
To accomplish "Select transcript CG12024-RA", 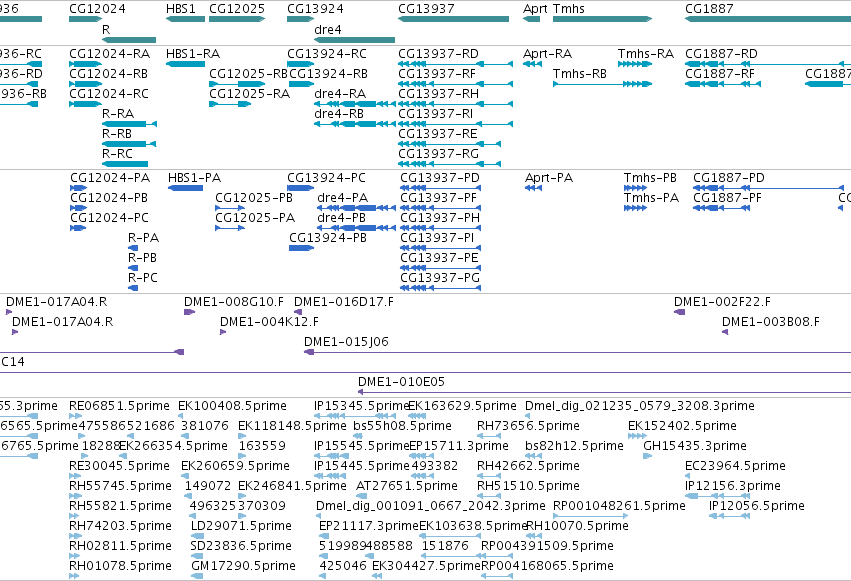I will (85, 64).
